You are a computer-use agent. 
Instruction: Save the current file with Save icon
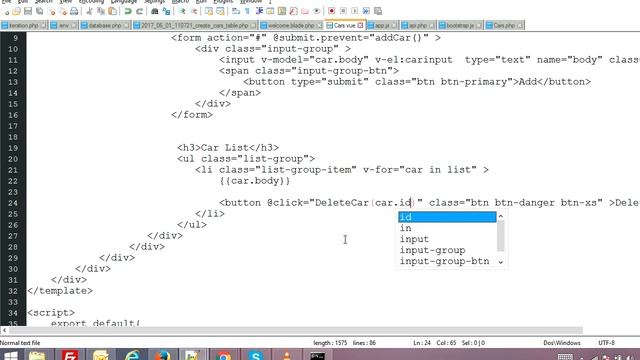27,11
